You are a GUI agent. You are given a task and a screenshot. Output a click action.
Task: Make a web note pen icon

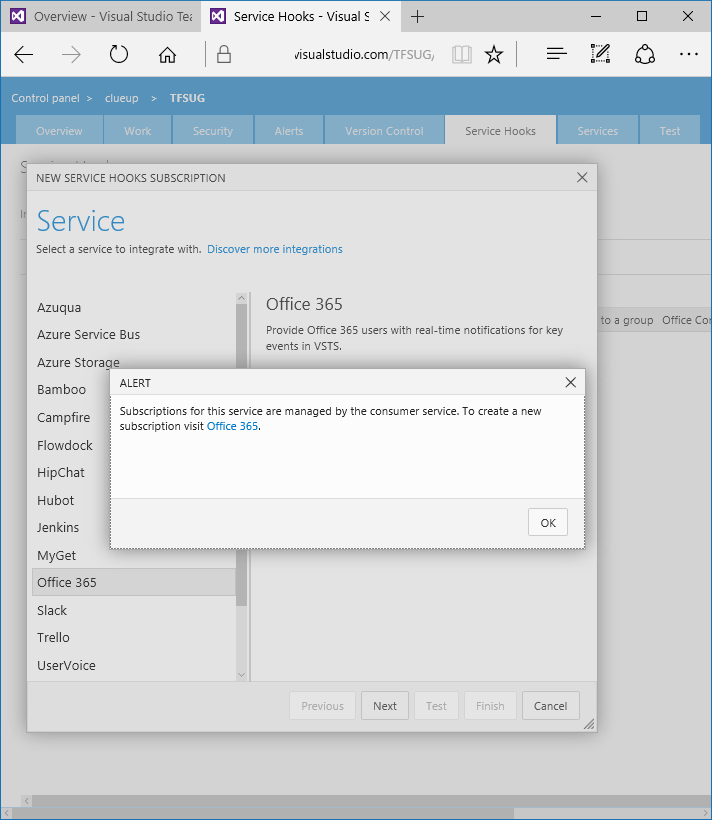pyautogui.click(x=601, y=54)
